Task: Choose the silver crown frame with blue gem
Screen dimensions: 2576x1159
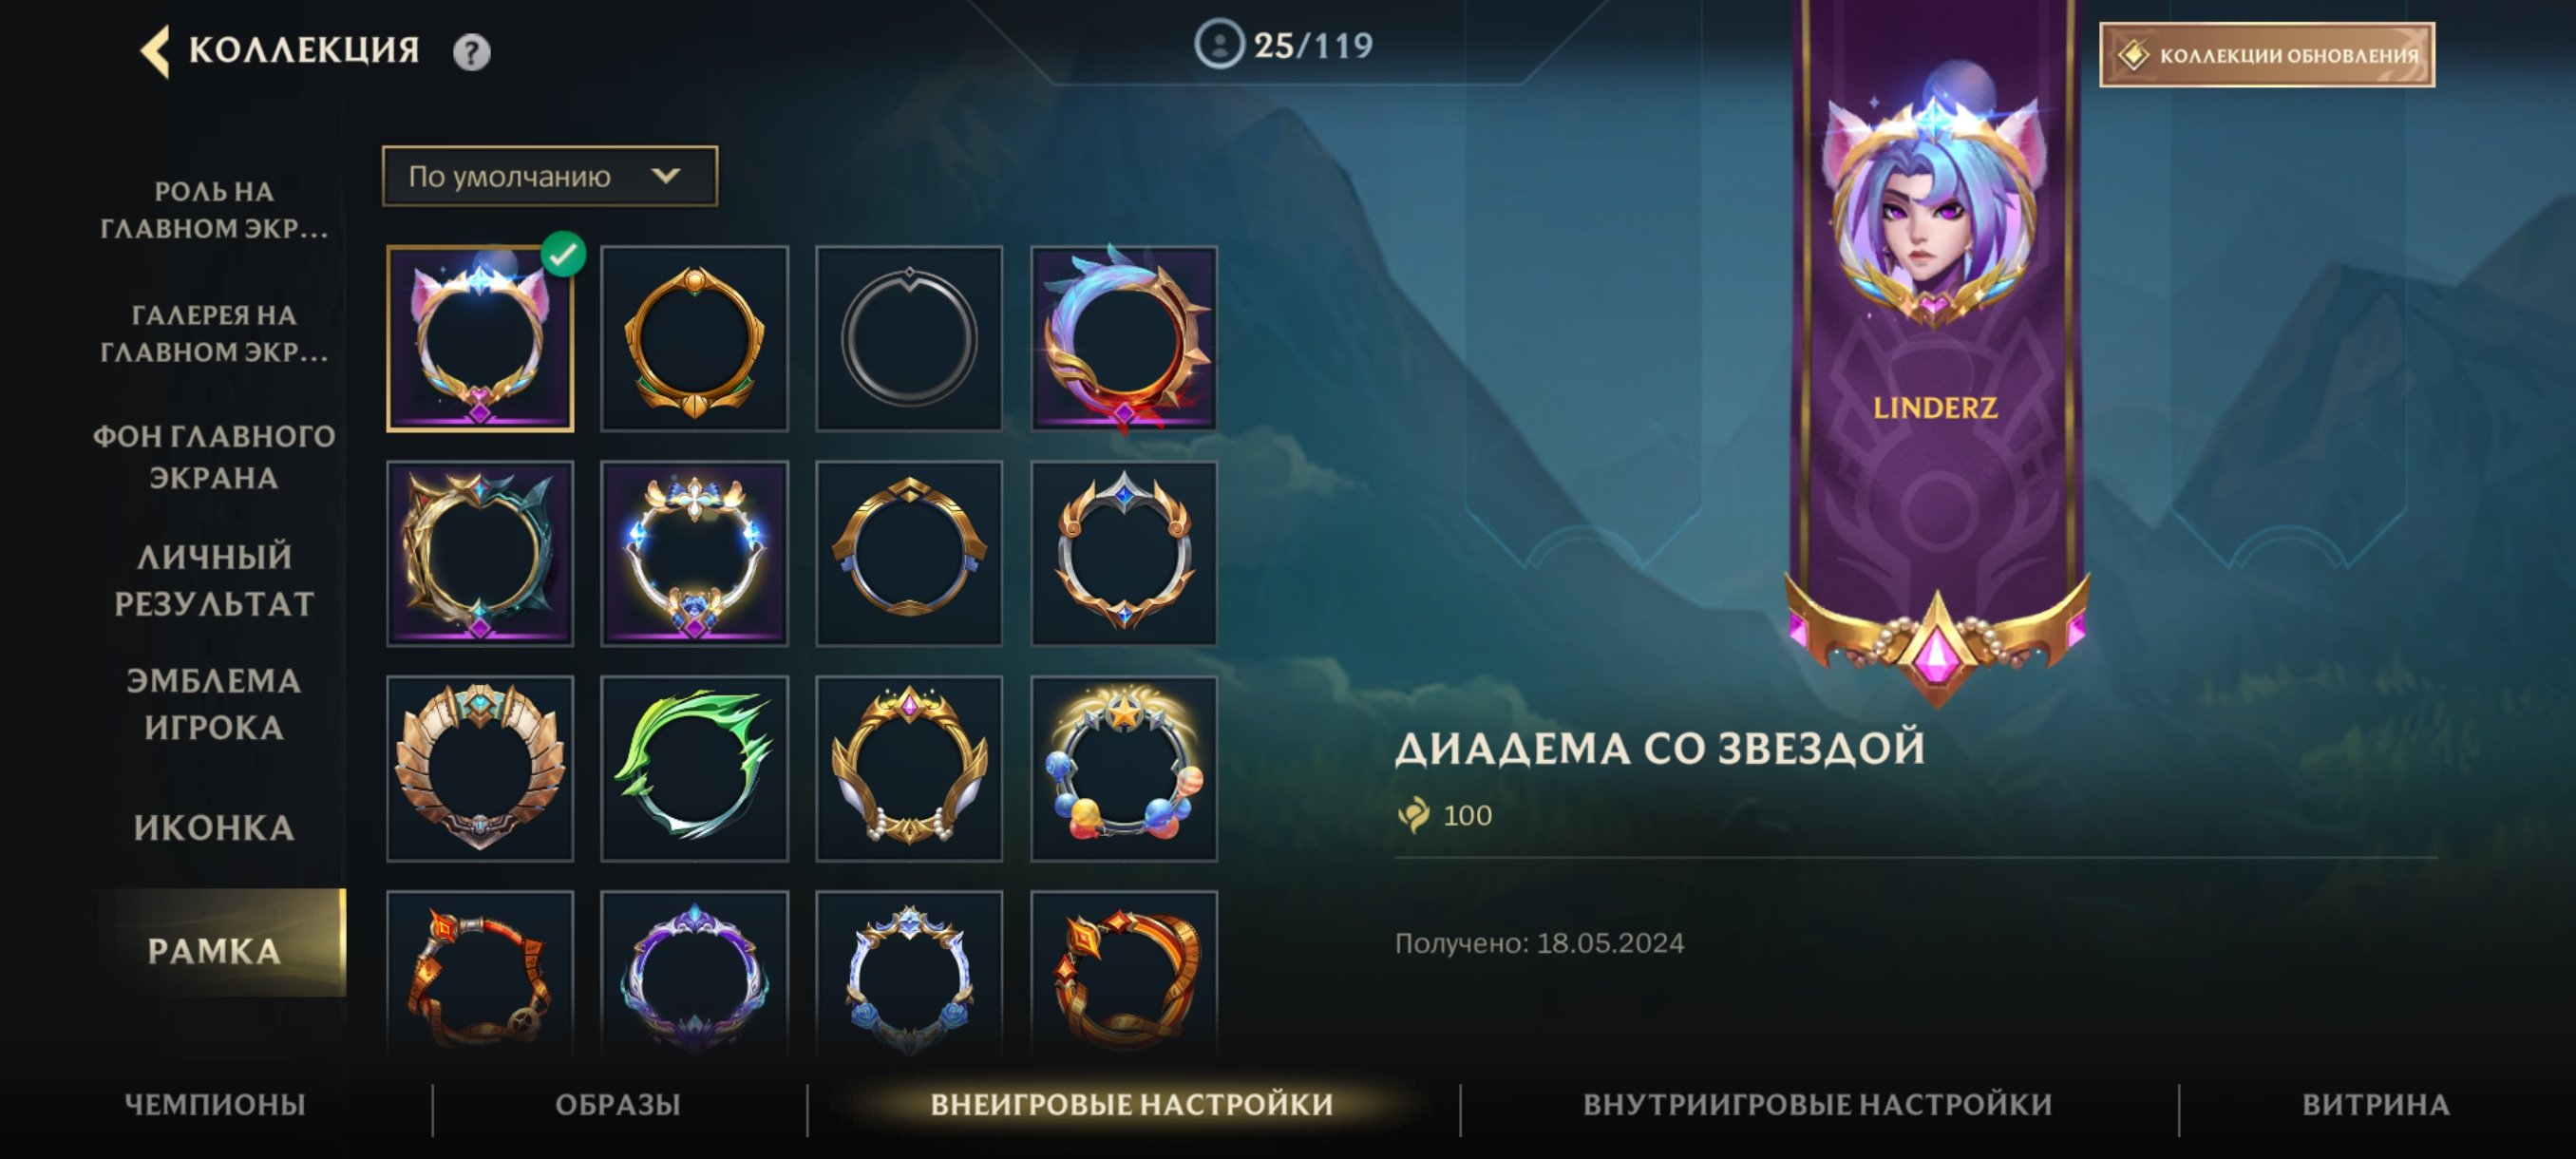Action: coord(1124,553)
